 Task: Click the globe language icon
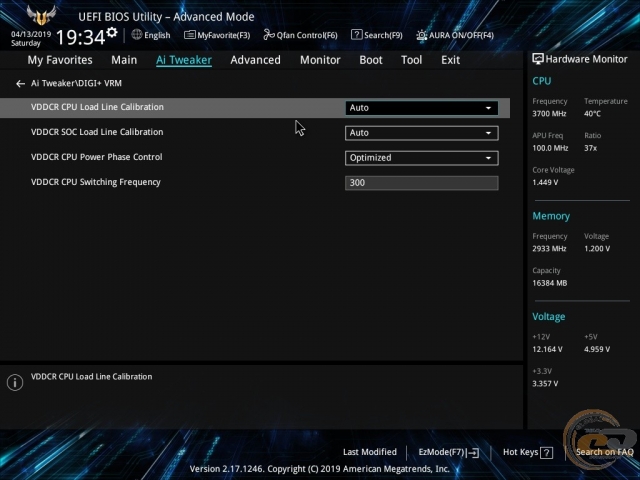tap(137, 35)
